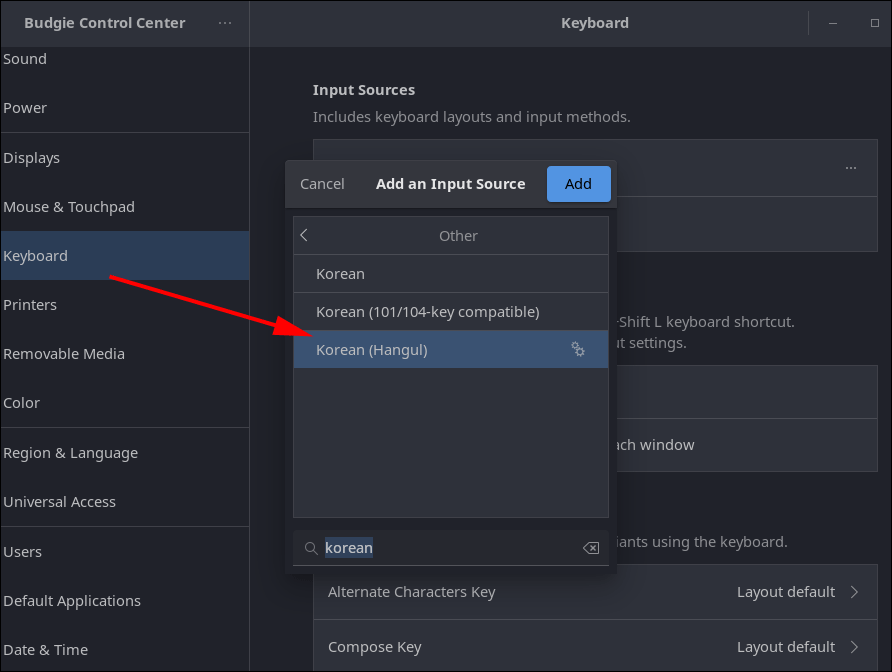Open Date & Time settings

(x=125, y=650)
